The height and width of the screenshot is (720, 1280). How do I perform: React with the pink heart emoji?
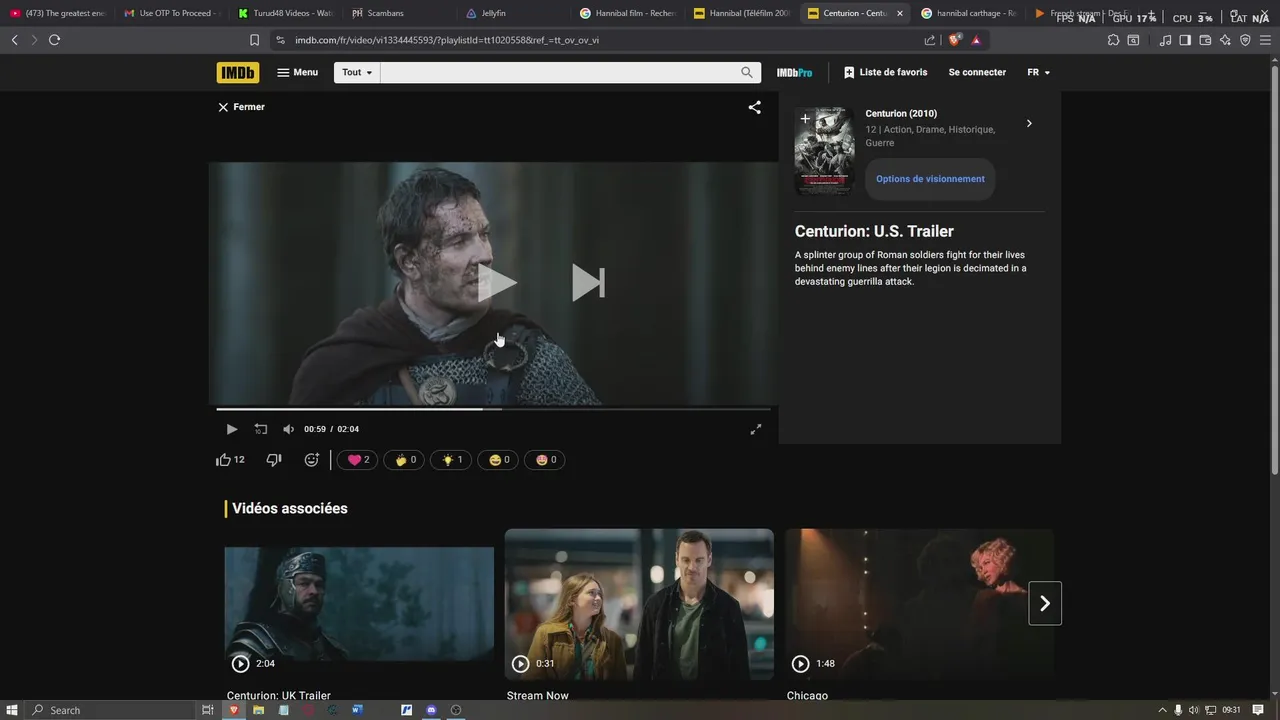(358, 460)
